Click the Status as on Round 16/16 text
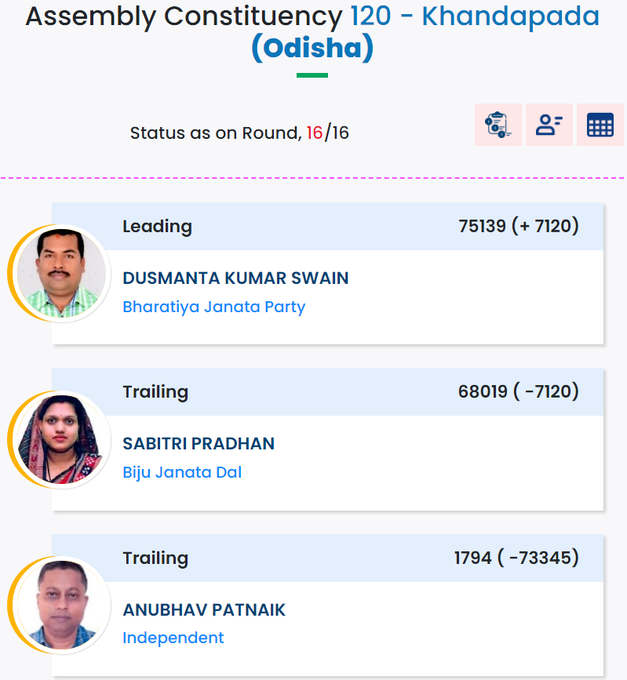Screen dimensions: 627x680 (x=239, y=133)
